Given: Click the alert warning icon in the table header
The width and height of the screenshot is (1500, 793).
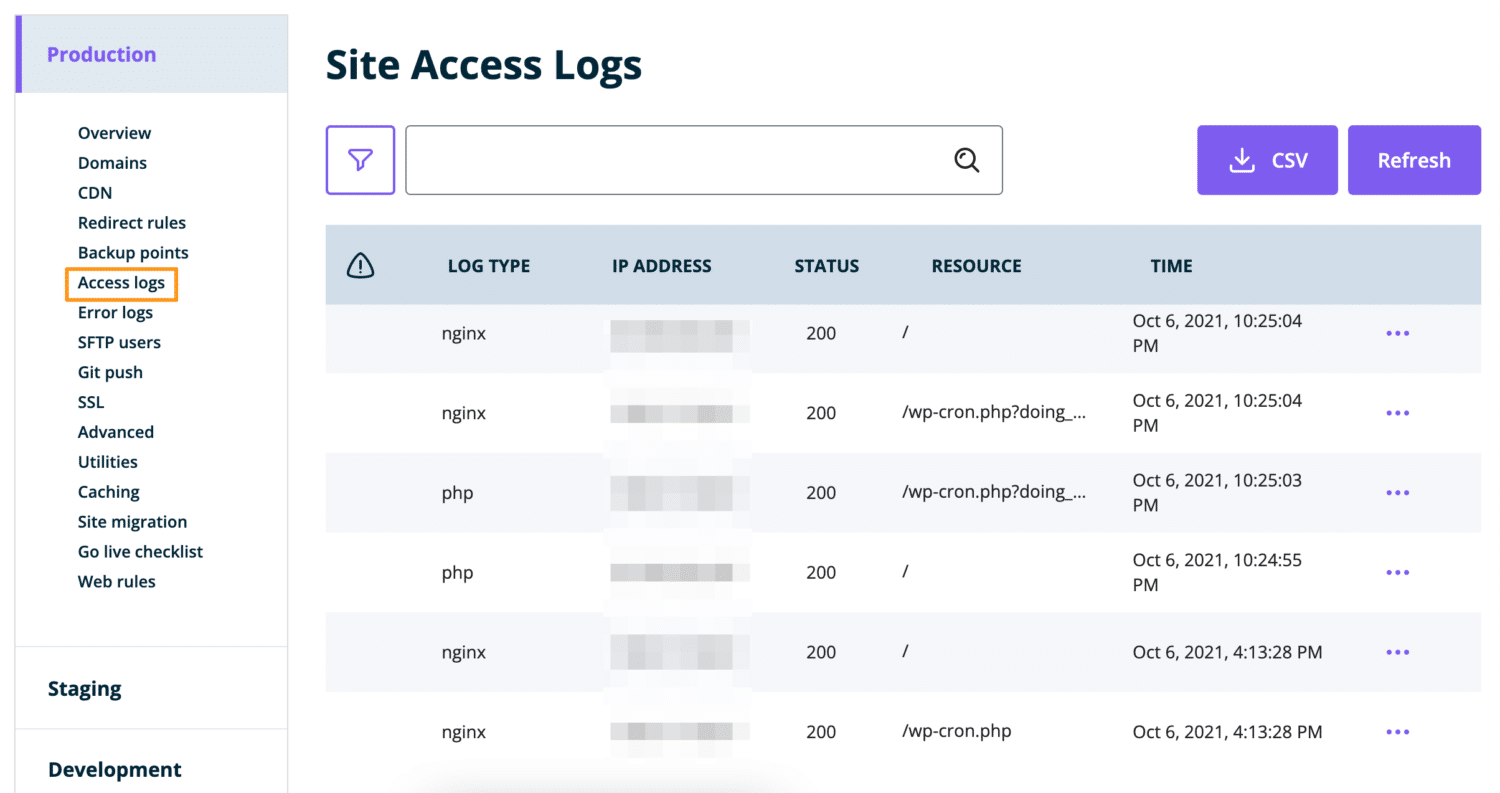Looking at the screenshot, I should click(359, 265).
